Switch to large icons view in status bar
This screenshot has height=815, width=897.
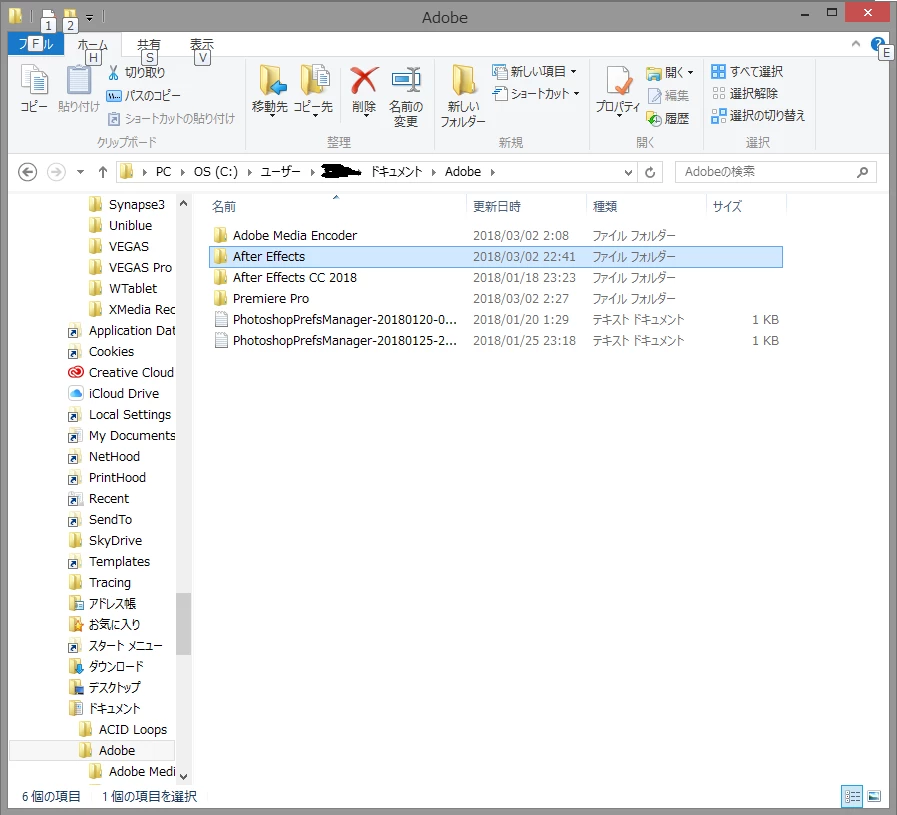pyautogui.click(x=874, y=796)
